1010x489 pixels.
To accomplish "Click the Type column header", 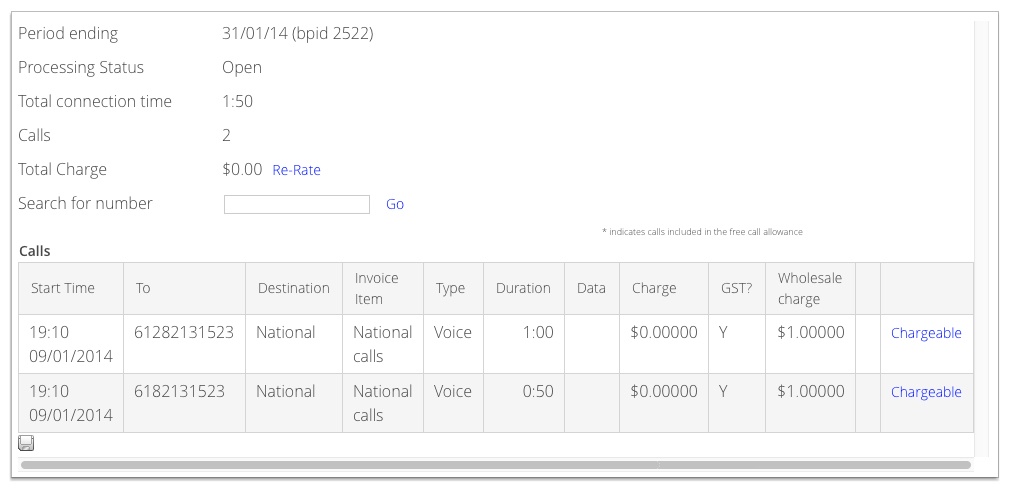I will (x=450, y=288).
